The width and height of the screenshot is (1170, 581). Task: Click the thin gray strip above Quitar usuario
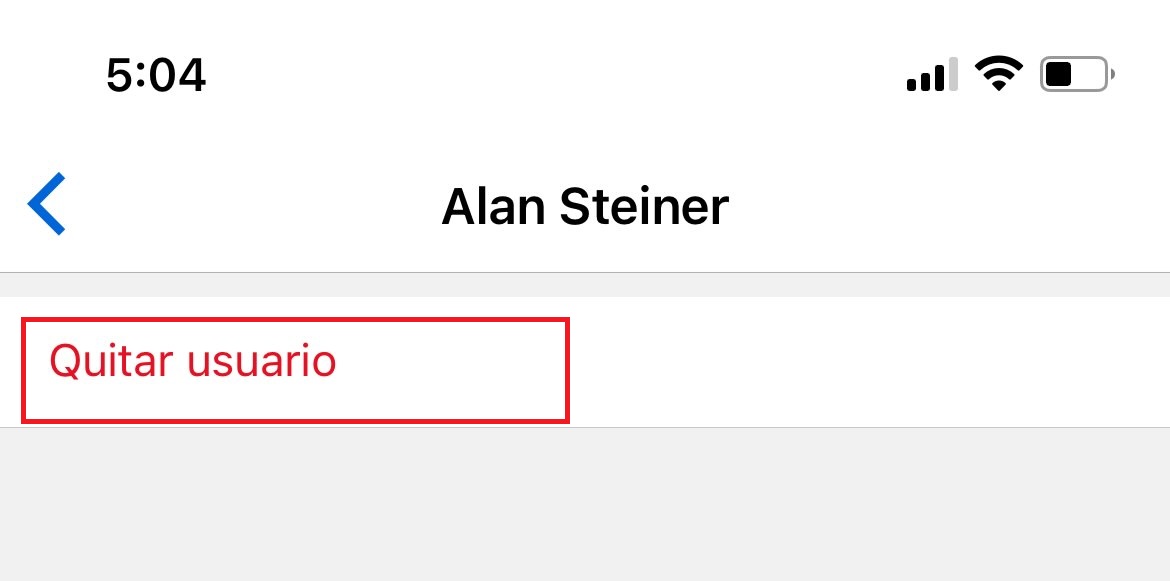click(585, 285)
